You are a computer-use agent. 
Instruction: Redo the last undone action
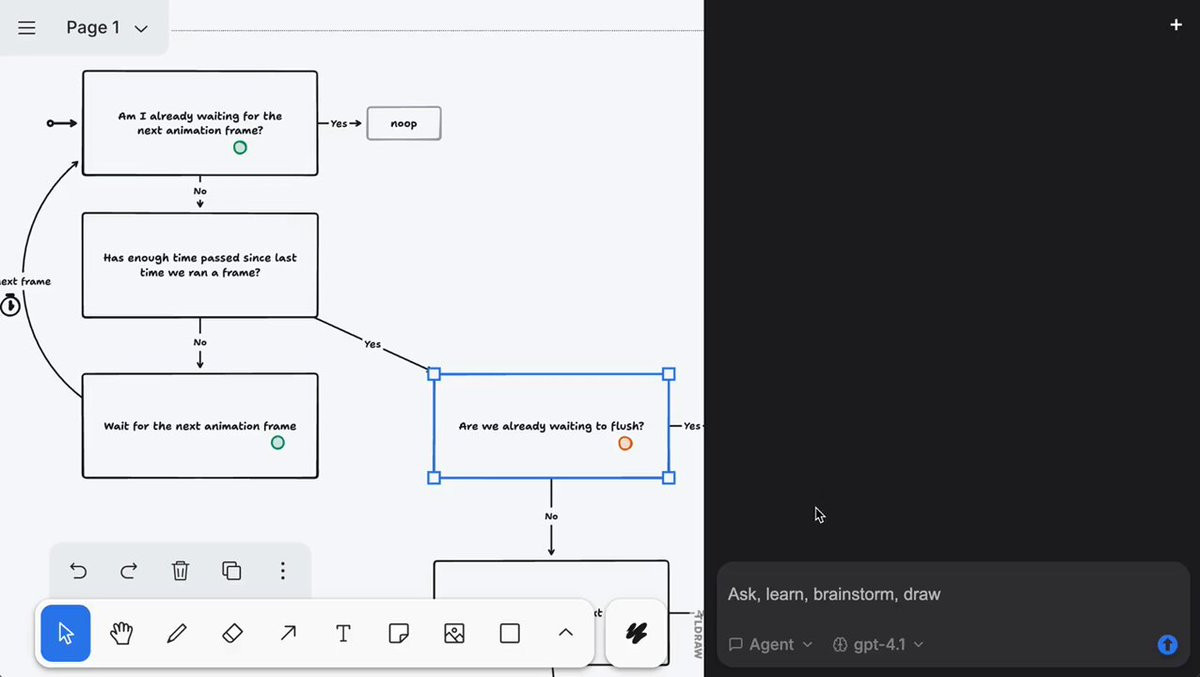[129, 571]
